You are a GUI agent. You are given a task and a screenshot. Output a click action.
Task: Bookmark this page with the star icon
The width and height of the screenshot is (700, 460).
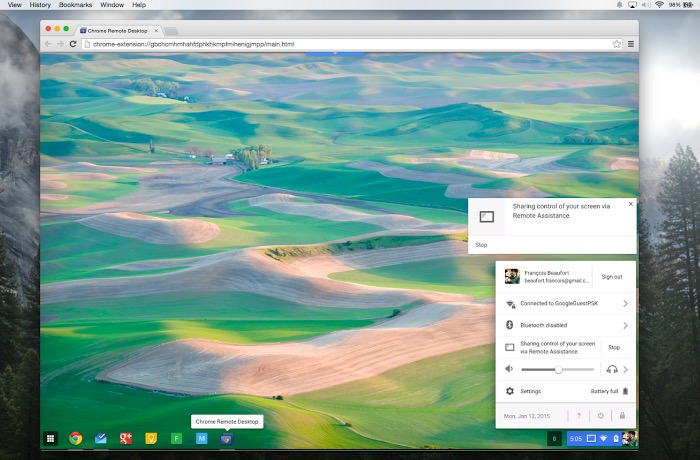tap(616, 44)
